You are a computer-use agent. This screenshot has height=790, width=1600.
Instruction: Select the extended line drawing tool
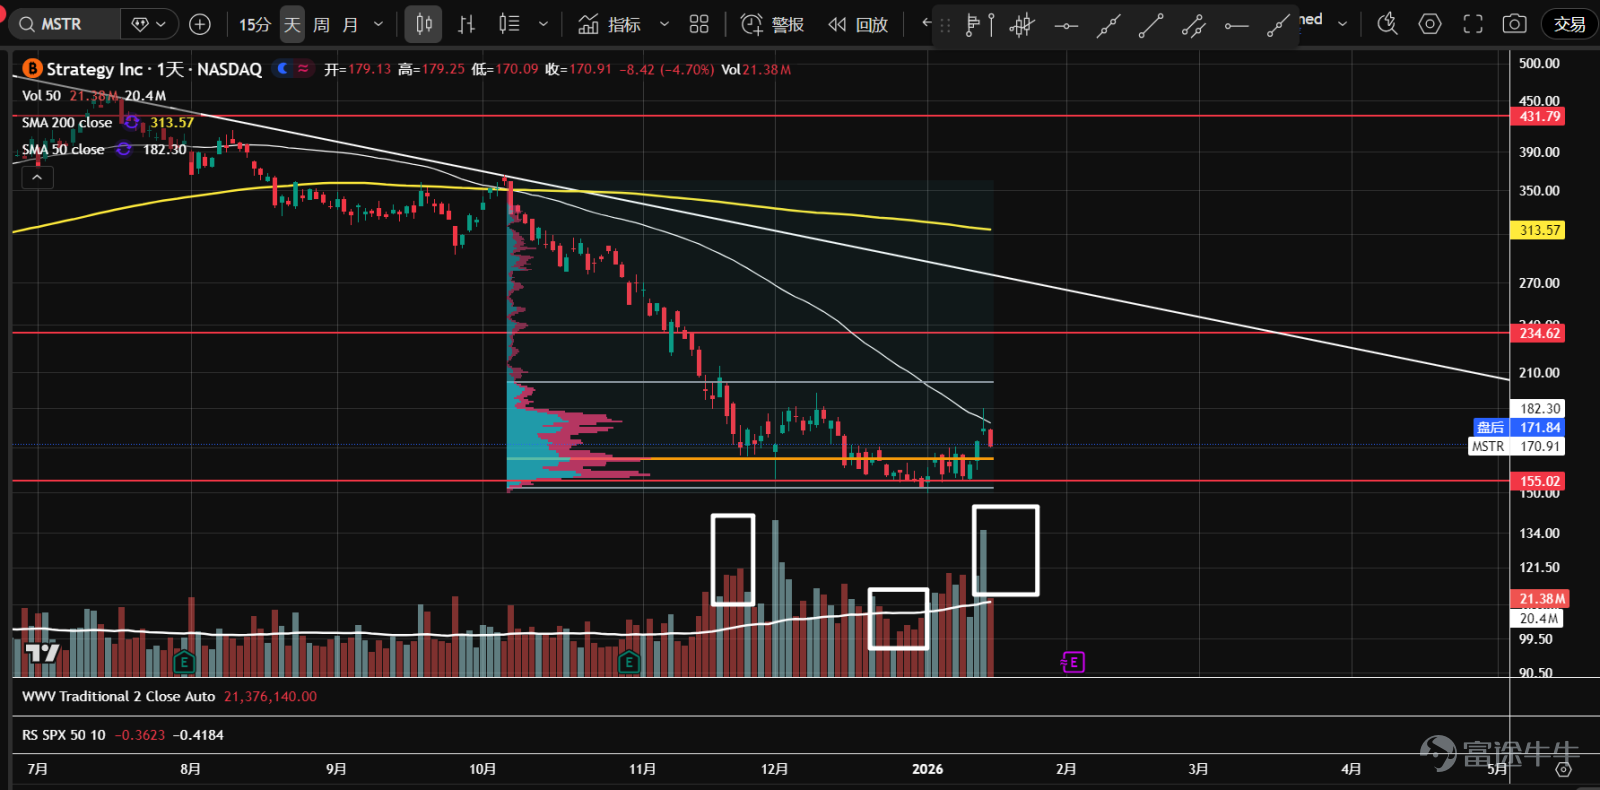(x=1108, y=26)
